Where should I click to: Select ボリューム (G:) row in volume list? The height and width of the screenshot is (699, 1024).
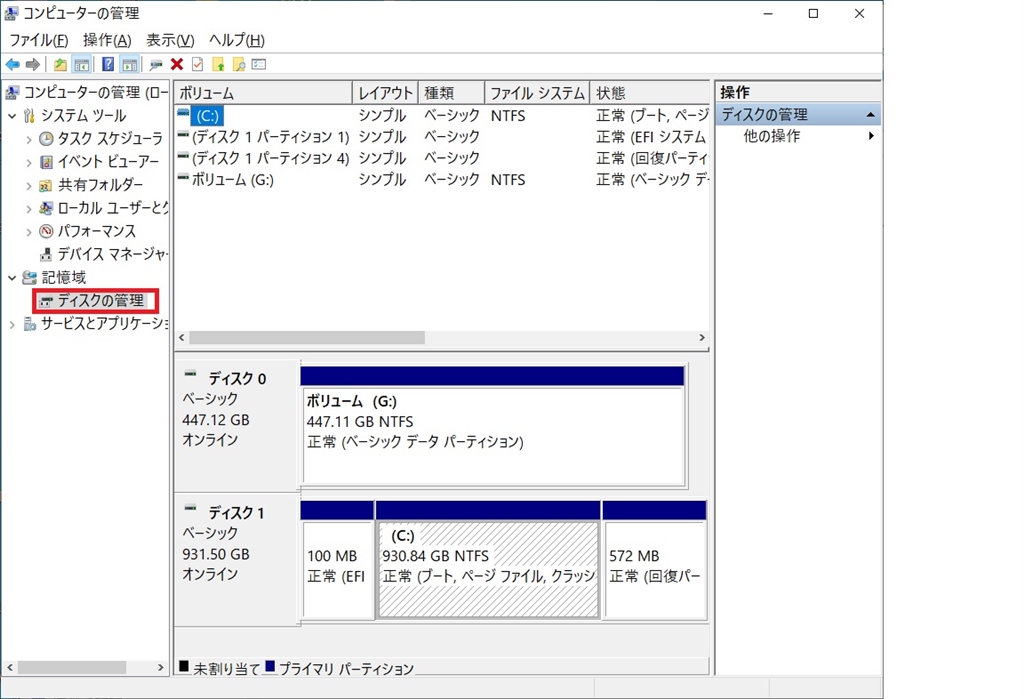point(442,180)
